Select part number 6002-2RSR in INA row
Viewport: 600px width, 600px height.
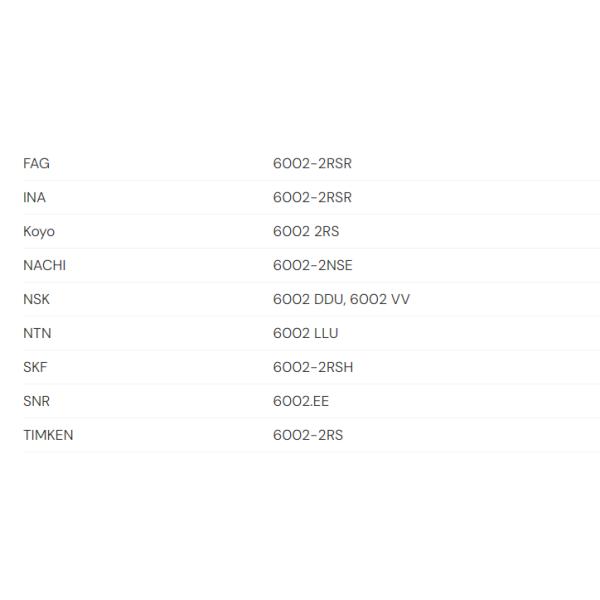pyautogui.click(x=312, y=197)
